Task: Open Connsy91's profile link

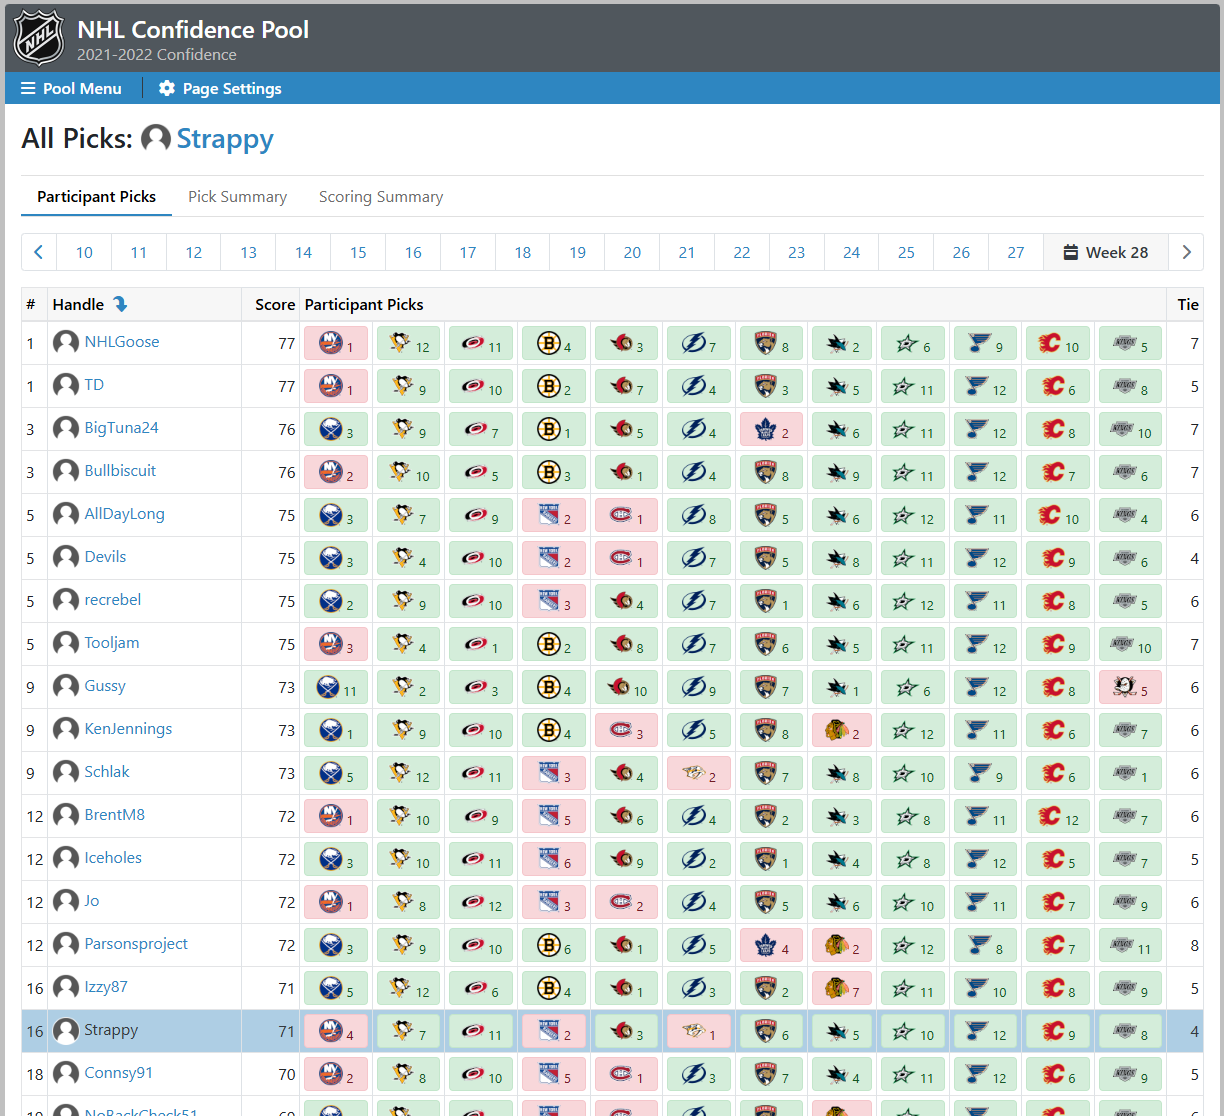Action: pos(119,1073)
